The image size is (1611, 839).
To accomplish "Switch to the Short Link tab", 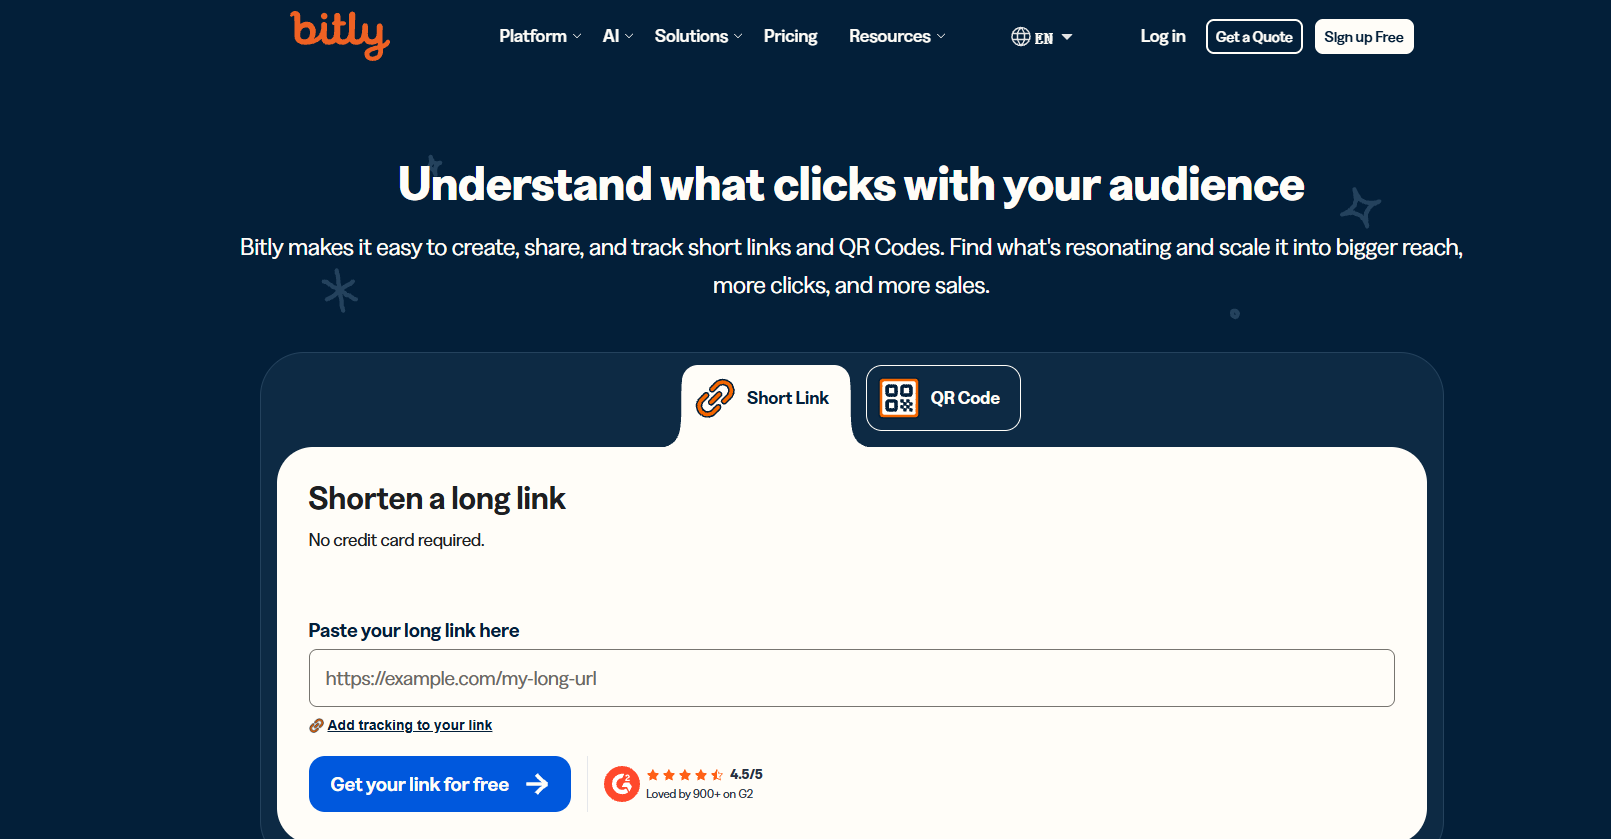I will [766, 398].
